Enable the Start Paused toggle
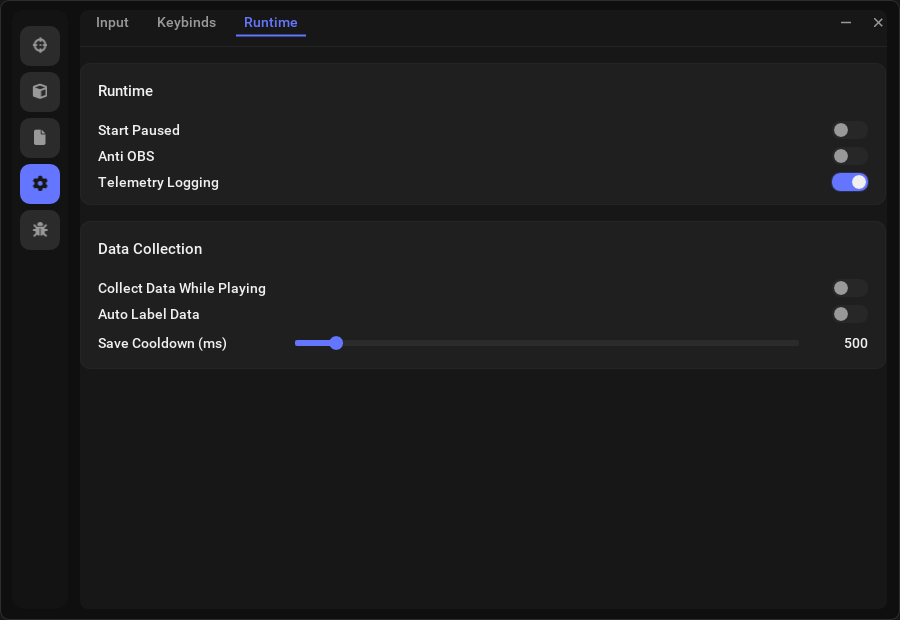This screenshot has width=900, height=620. [849, 130]
